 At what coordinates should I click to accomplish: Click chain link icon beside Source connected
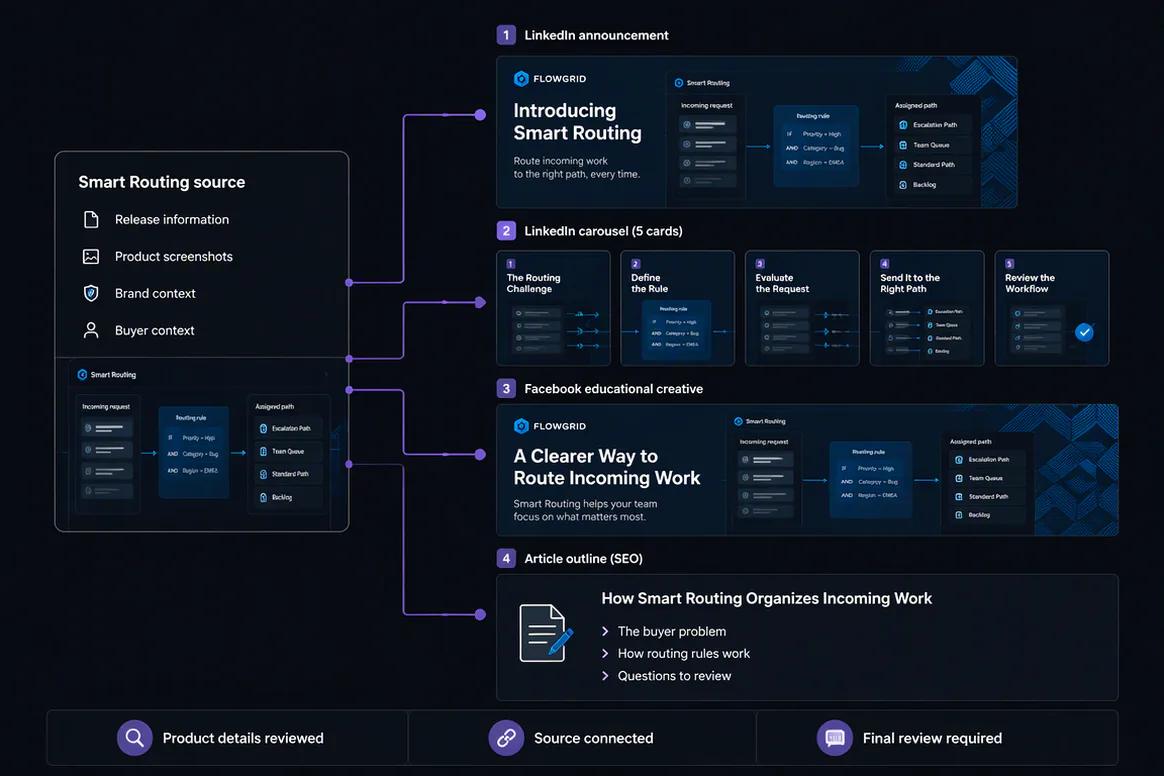[x=506, y=737]
